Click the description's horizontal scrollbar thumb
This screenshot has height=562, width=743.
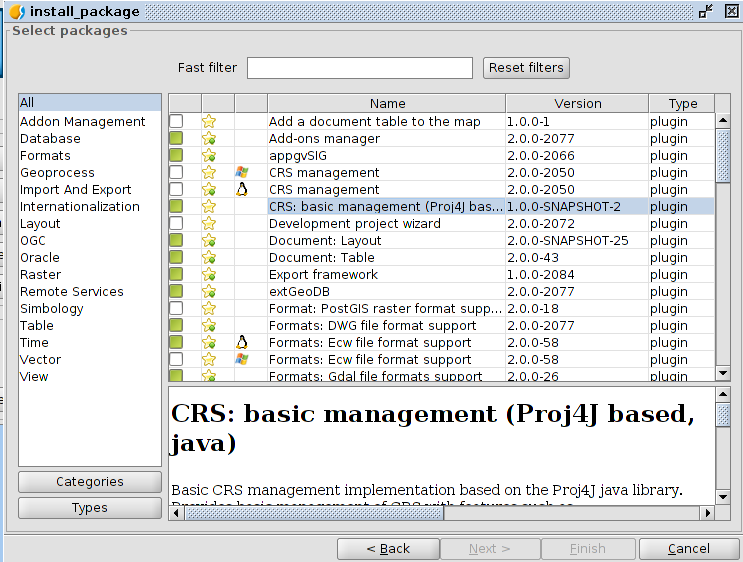312,513
